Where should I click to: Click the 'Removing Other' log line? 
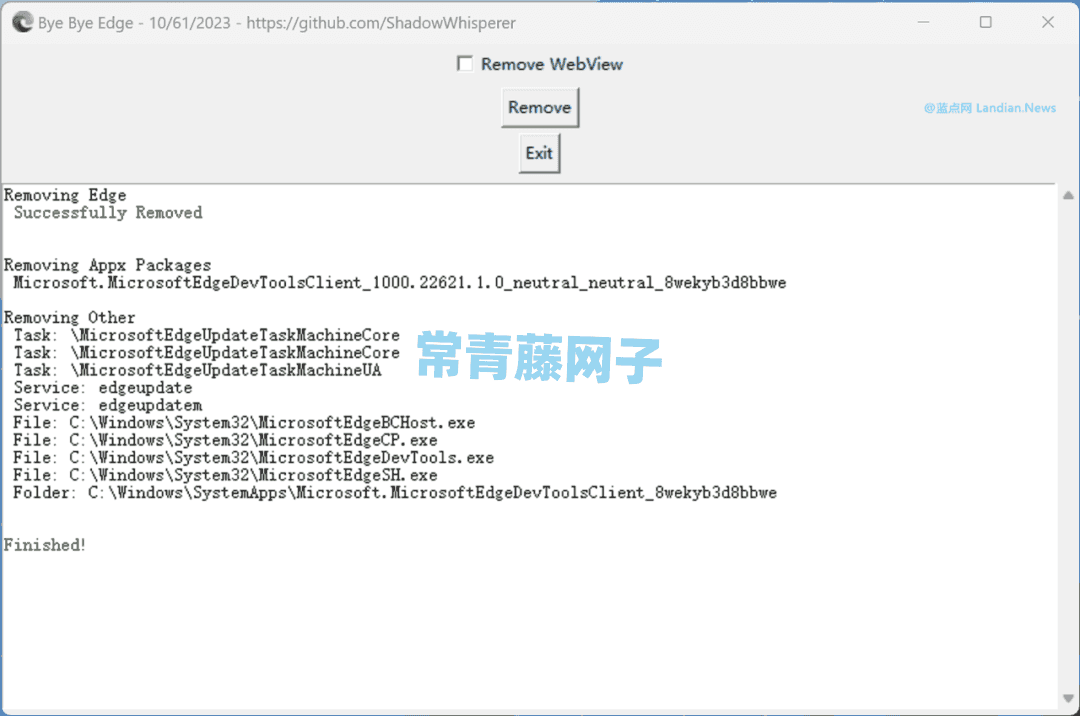coord(70,318)
